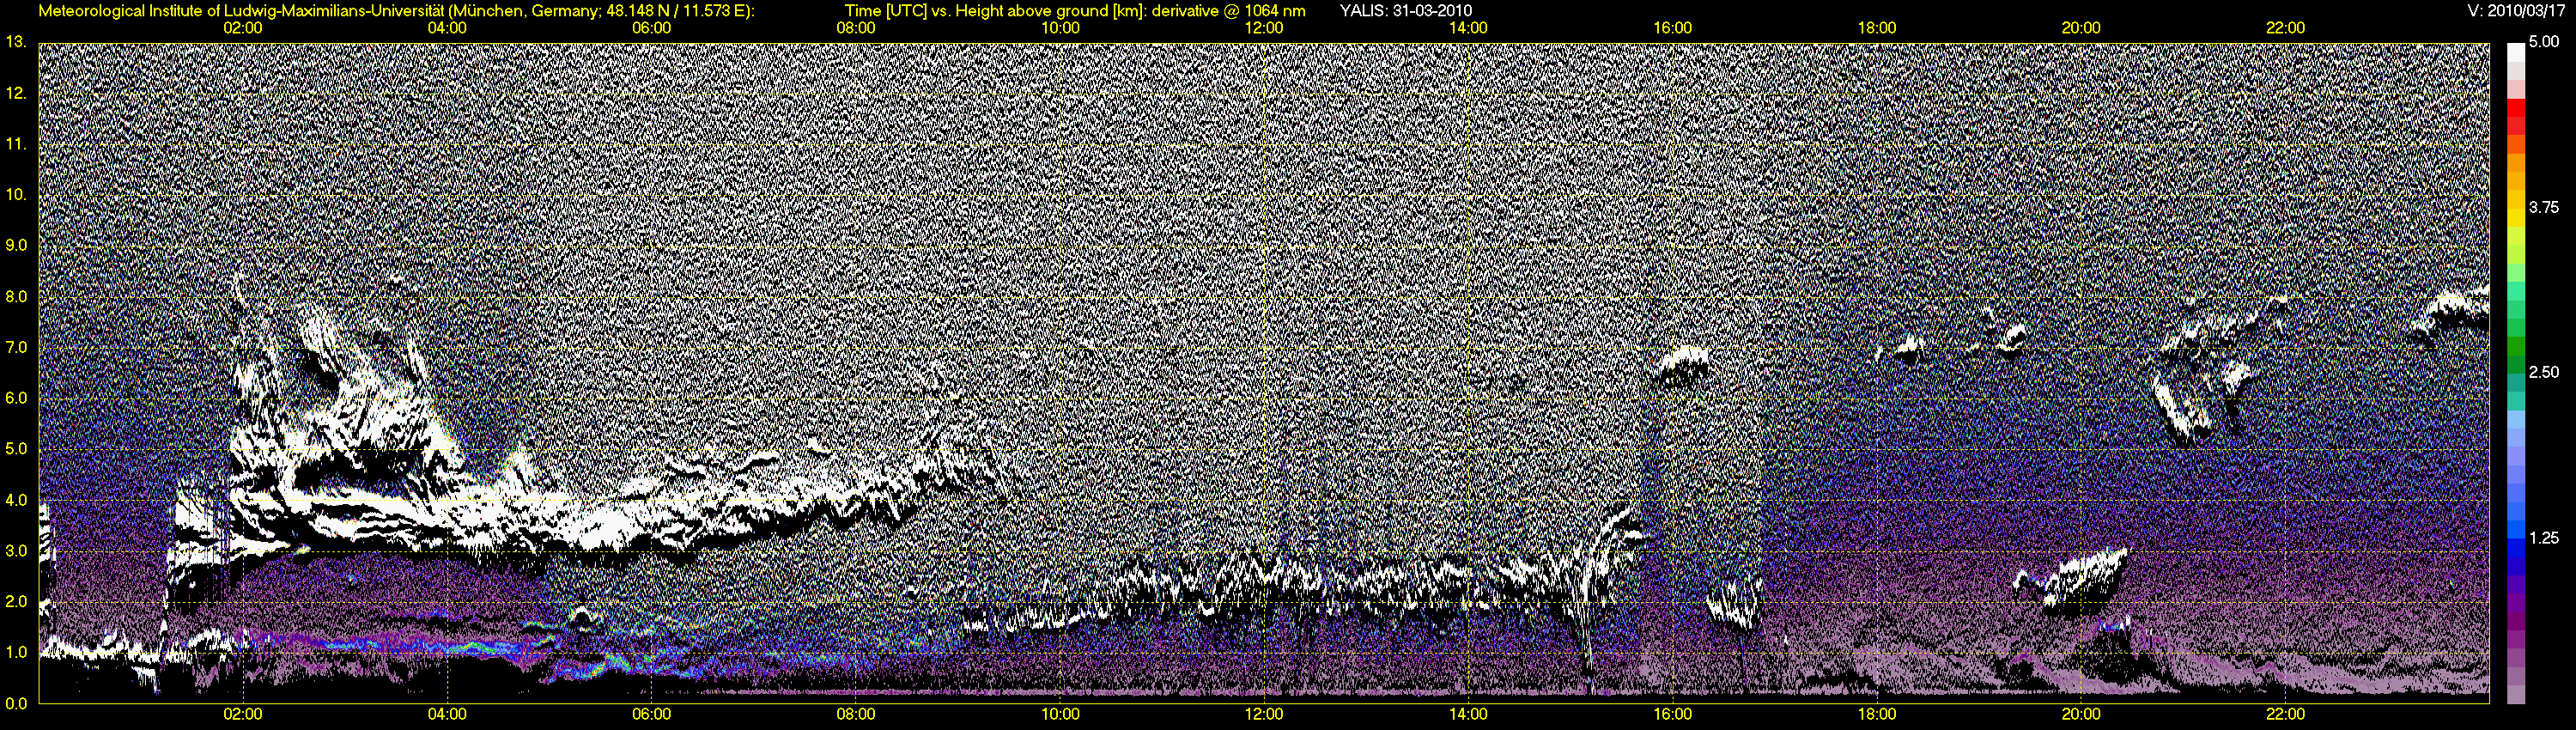This screenshot has height=730, width=2576.
Task: Click the 02:00 label on the bottom time axis
Action: (x=242, y=714)
